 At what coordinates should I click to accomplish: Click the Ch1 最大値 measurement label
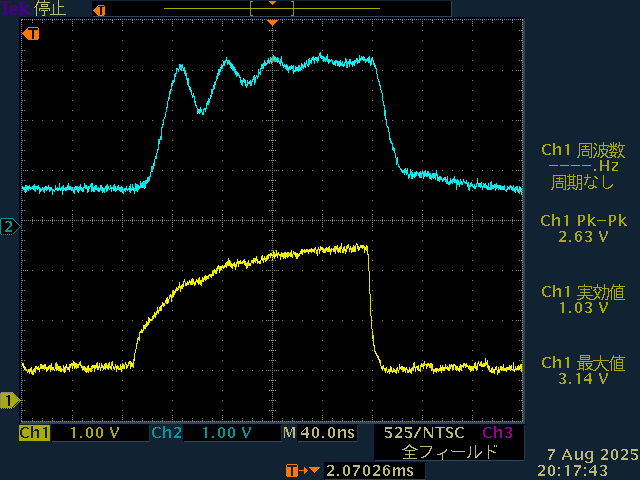coord(583,363)
